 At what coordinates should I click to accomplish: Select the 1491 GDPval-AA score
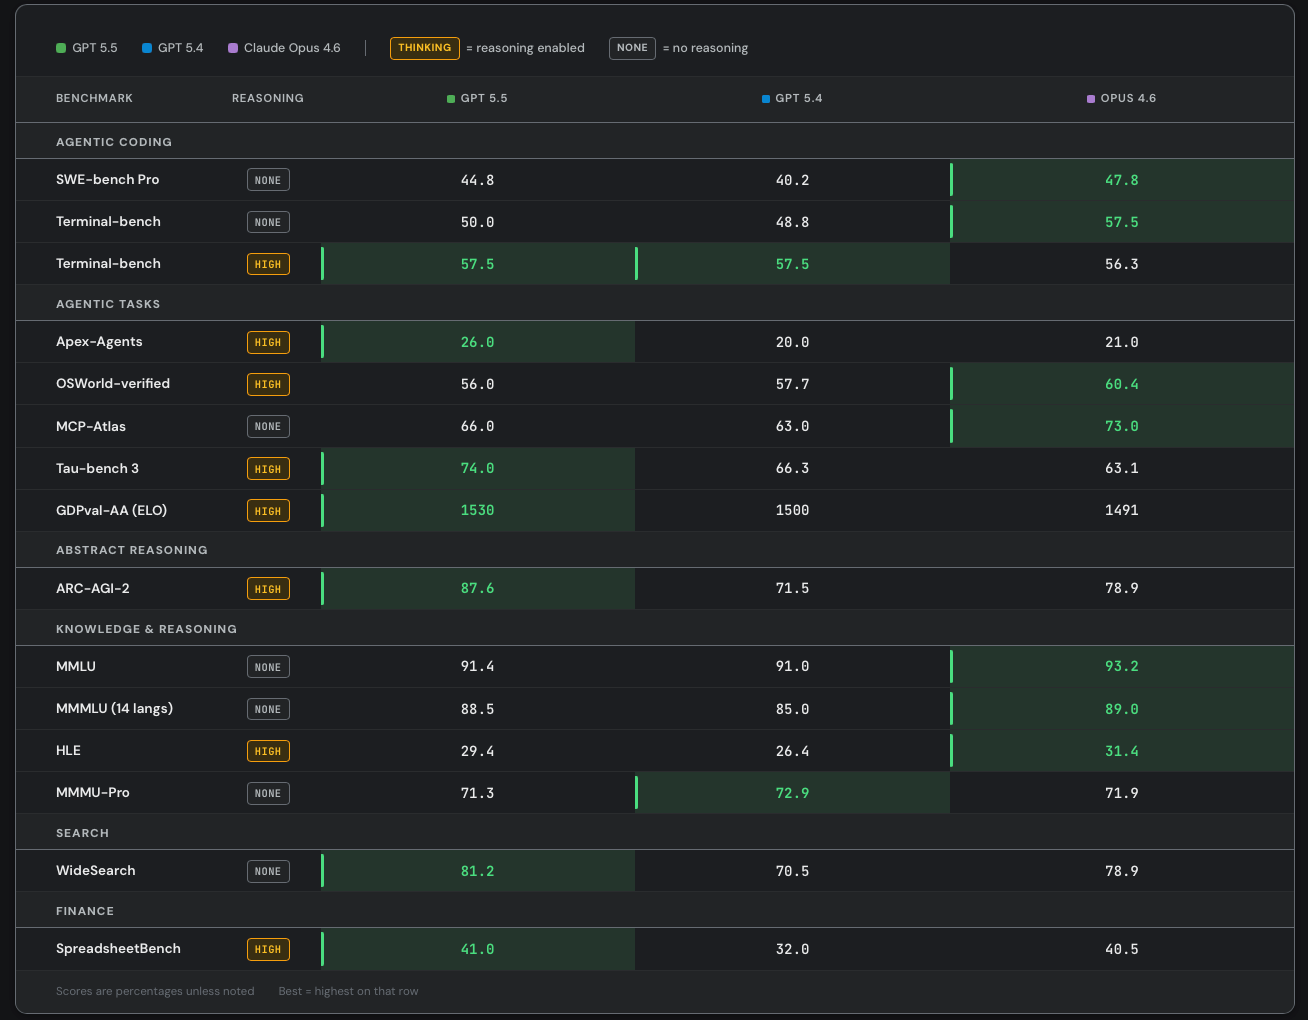tap(1121, 510)
